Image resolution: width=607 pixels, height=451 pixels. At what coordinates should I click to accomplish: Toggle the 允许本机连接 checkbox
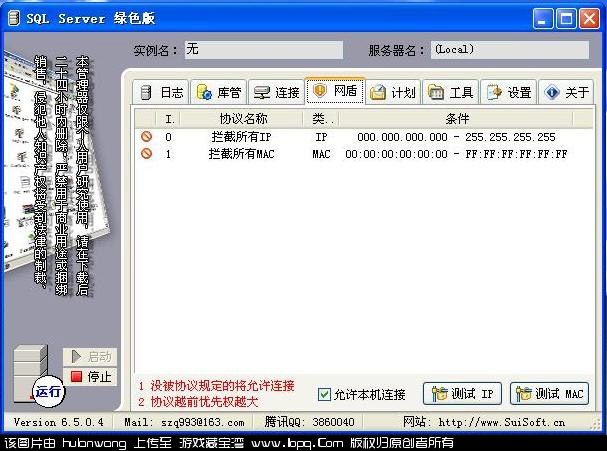click(x=324, y=394)
